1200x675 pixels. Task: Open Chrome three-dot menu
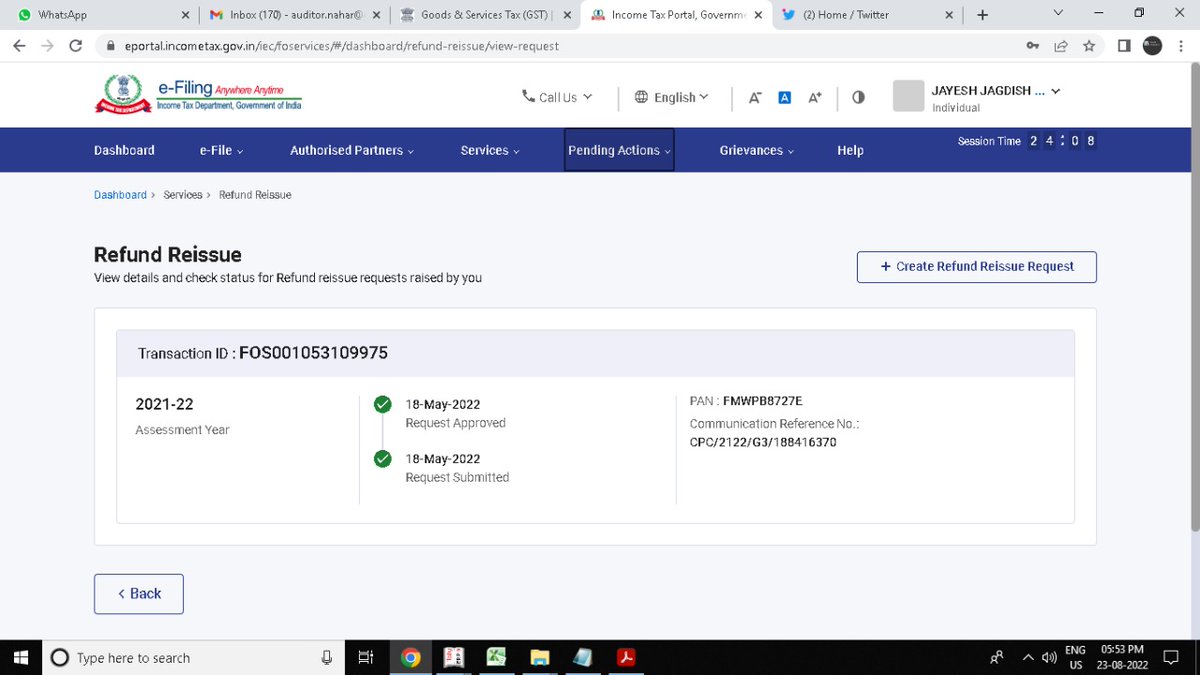click(1182, 46)
